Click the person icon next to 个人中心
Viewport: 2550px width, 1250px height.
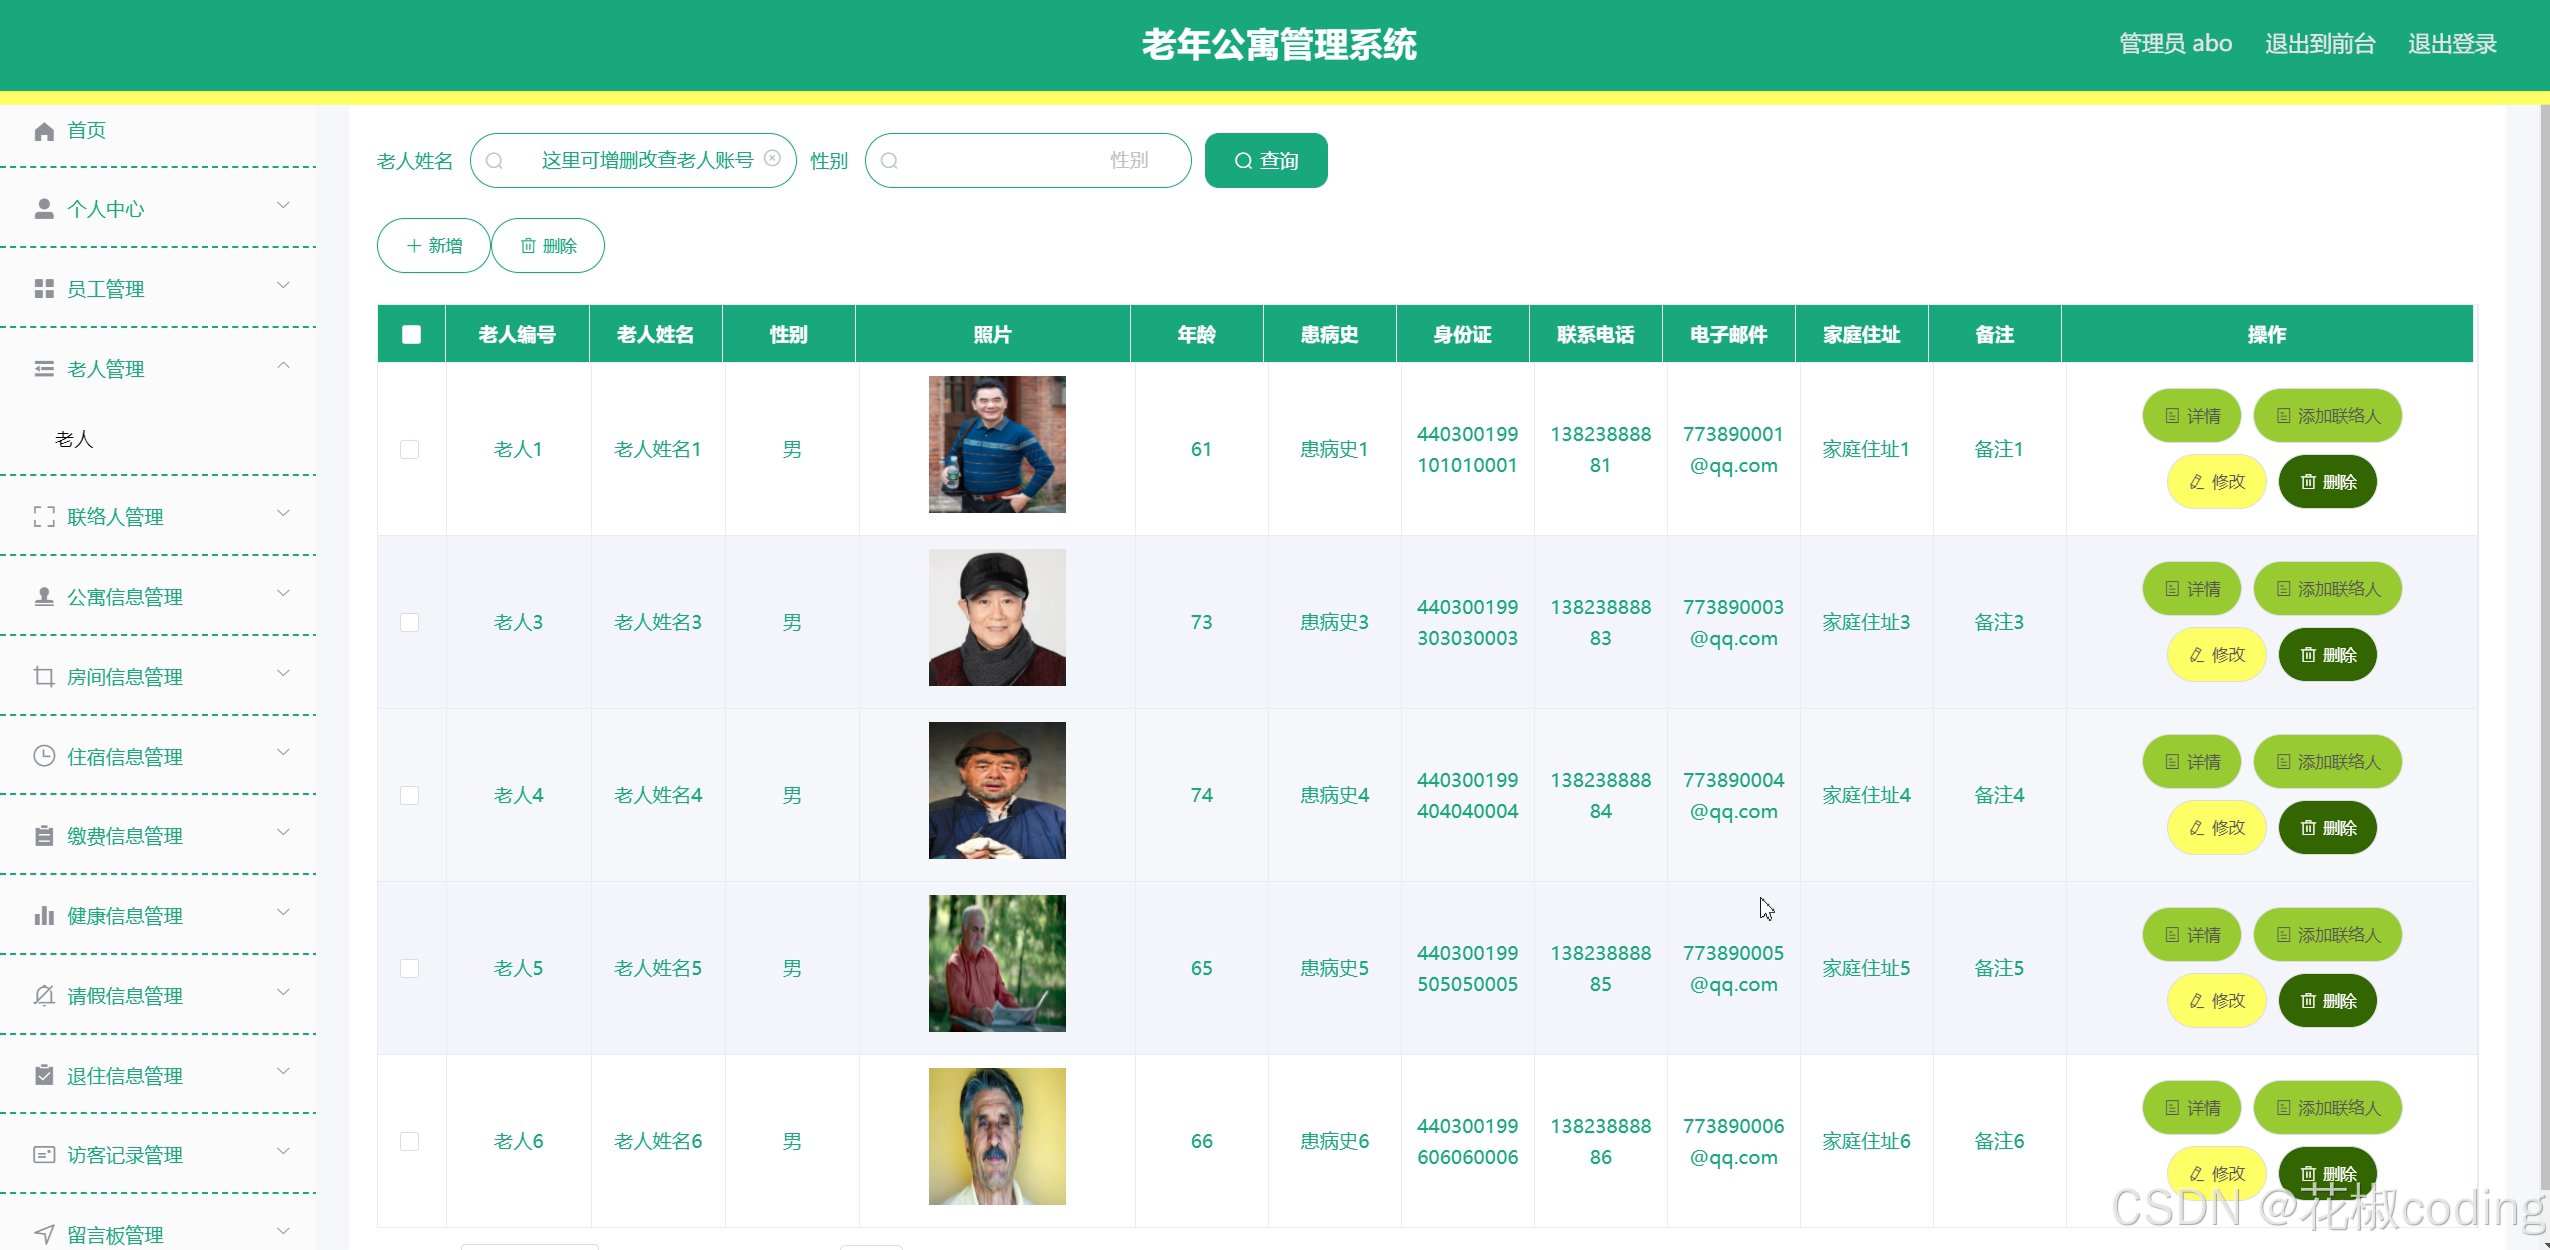(x=44, y=209)
